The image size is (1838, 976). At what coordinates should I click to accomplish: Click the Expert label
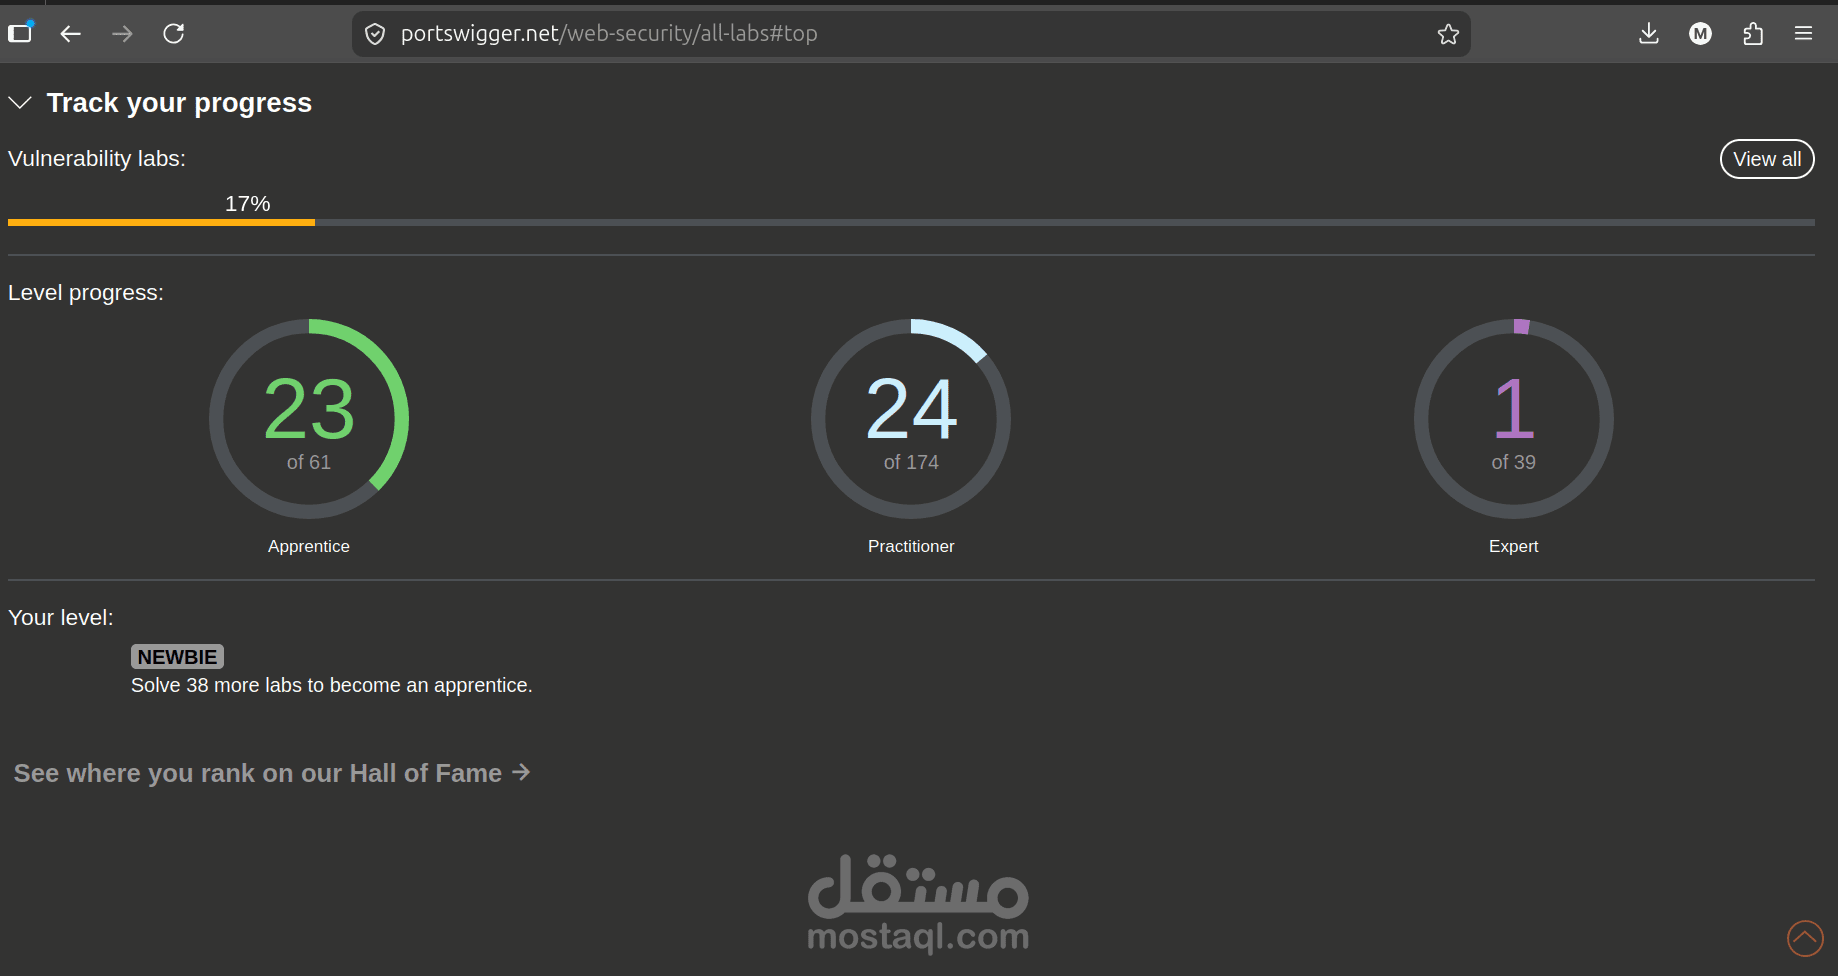[x=1514, y=546]
